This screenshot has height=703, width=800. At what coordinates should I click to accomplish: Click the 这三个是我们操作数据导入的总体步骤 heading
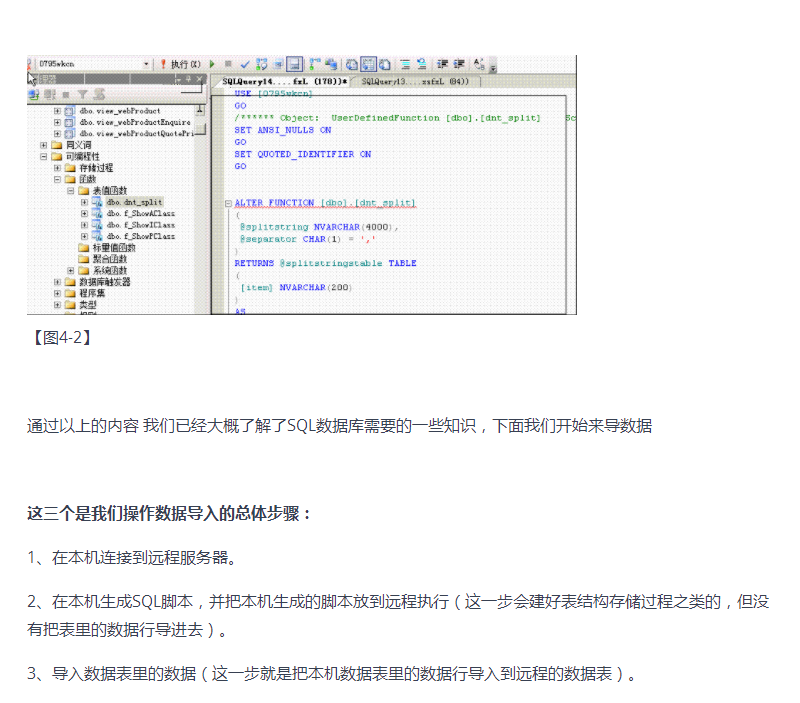[168, 513]
